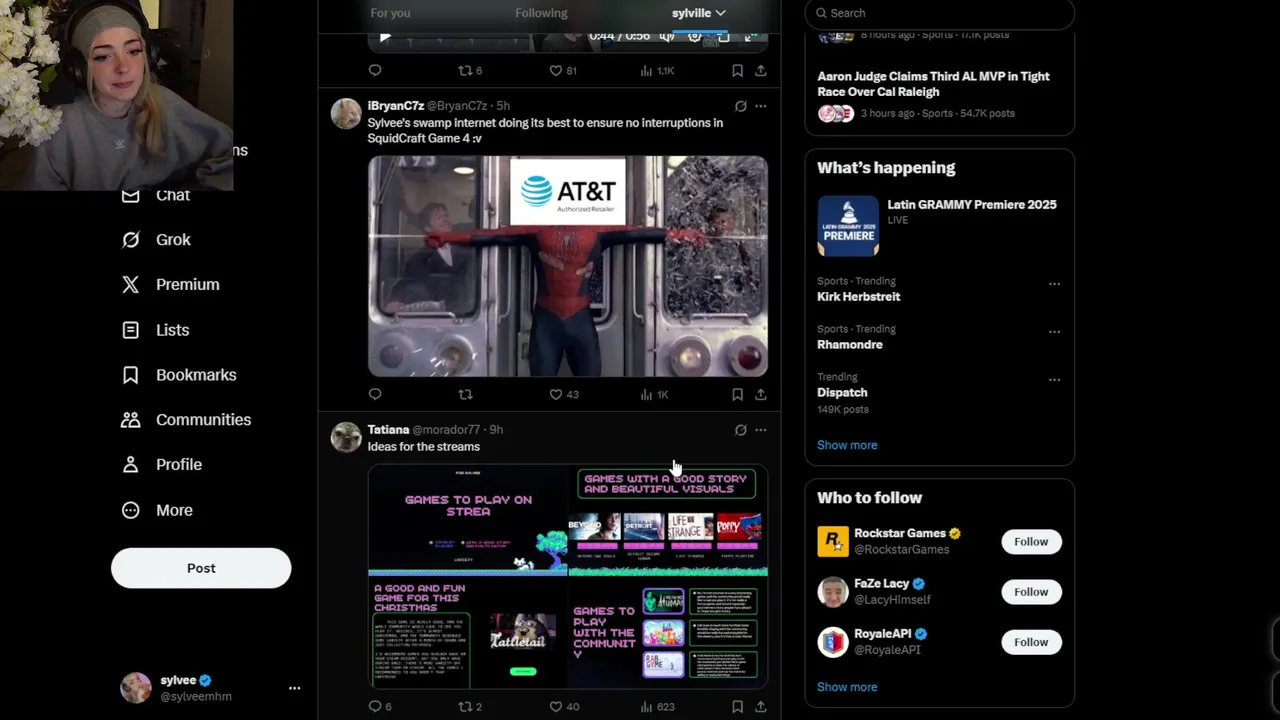This screenshot has height=720, width=1280.
Task: Open Rockstar Games profile picture
Action: click(x=833, y=542)
